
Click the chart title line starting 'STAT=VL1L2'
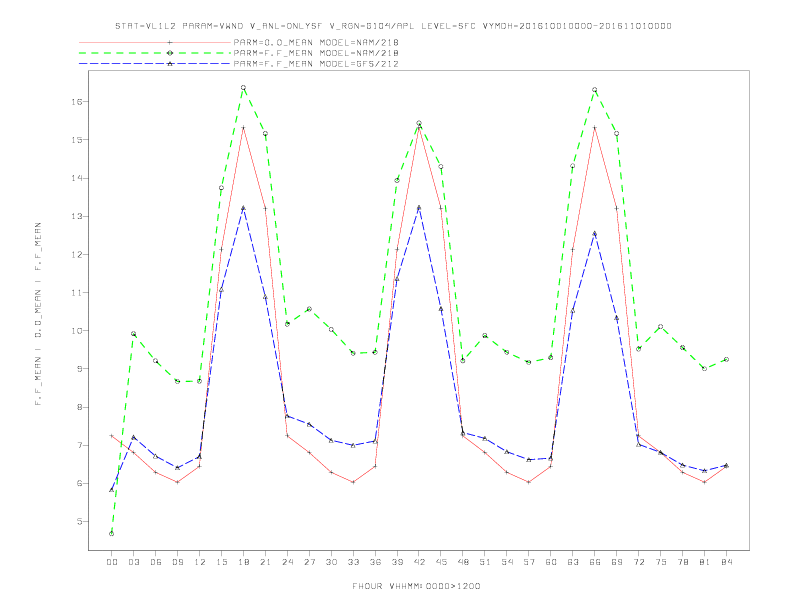(393, 26)
